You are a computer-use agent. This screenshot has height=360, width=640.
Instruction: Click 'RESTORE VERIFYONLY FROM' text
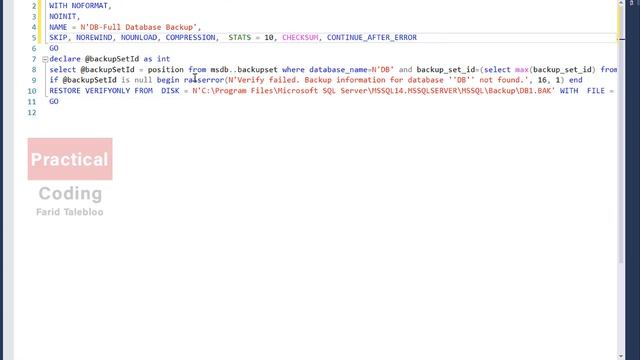pos(101,91)
